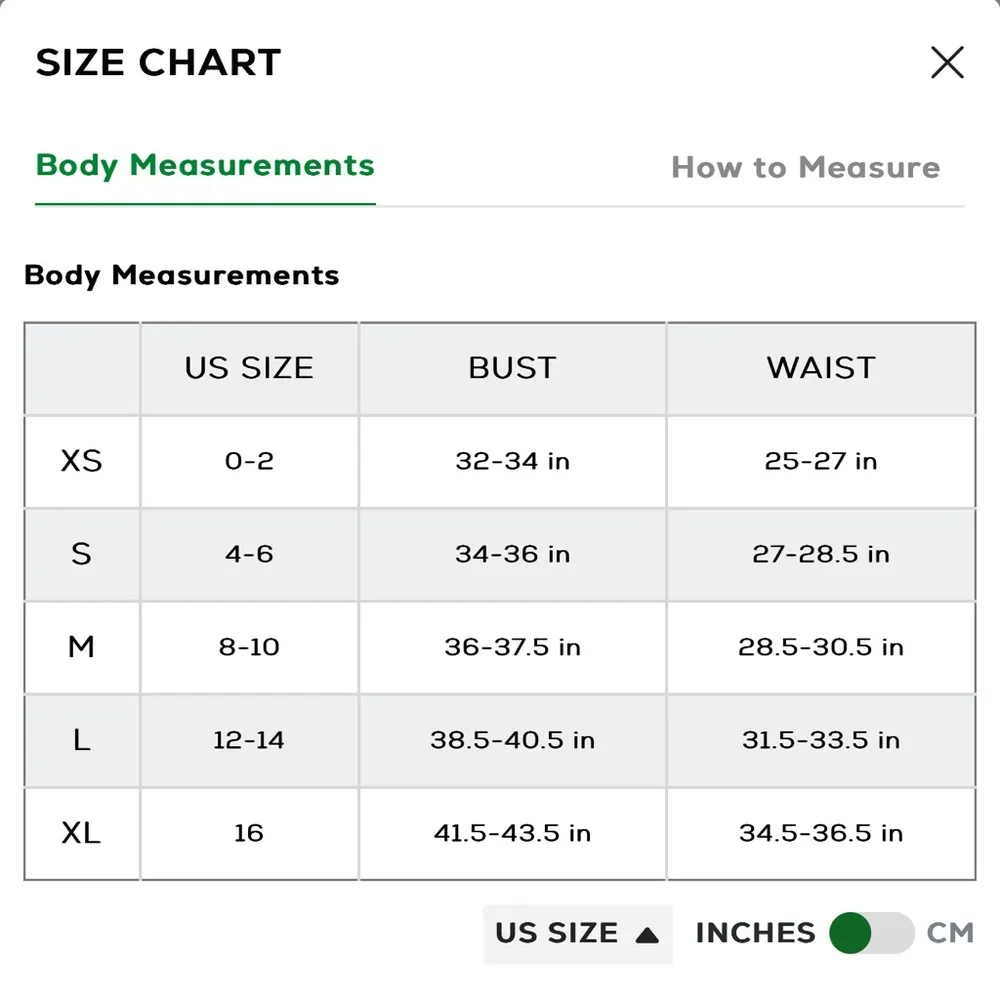This screenshot has height=1000, width=1000.
Task: Click the CM unit label
Action: point(949,933)
